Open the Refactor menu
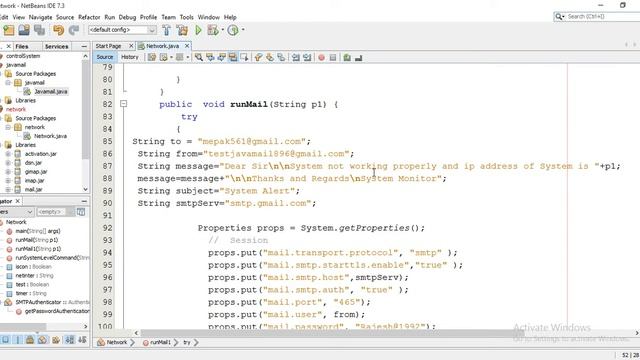This screenshot has height=360, width=640. 89,17
